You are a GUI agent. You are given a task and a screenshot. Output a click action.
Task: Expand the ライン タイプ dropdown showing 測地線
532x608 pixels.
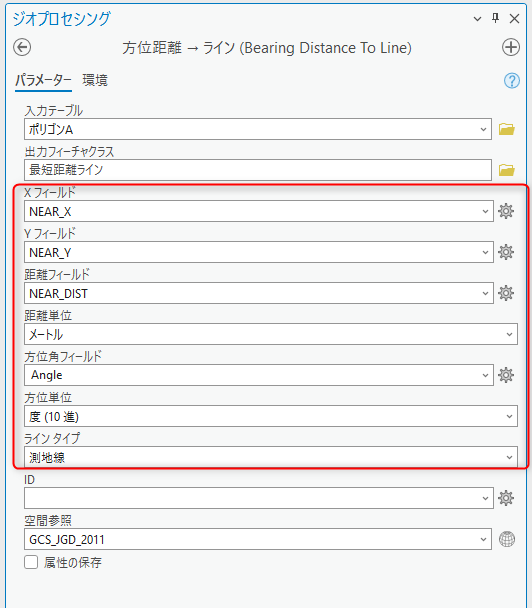click(271, 457)
